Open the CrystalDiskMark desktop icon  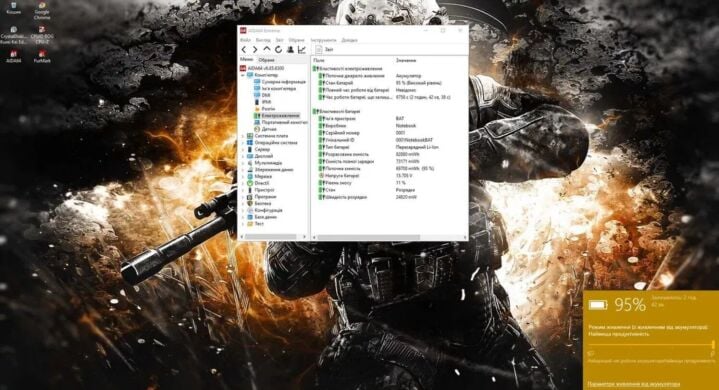coord(13,35)
